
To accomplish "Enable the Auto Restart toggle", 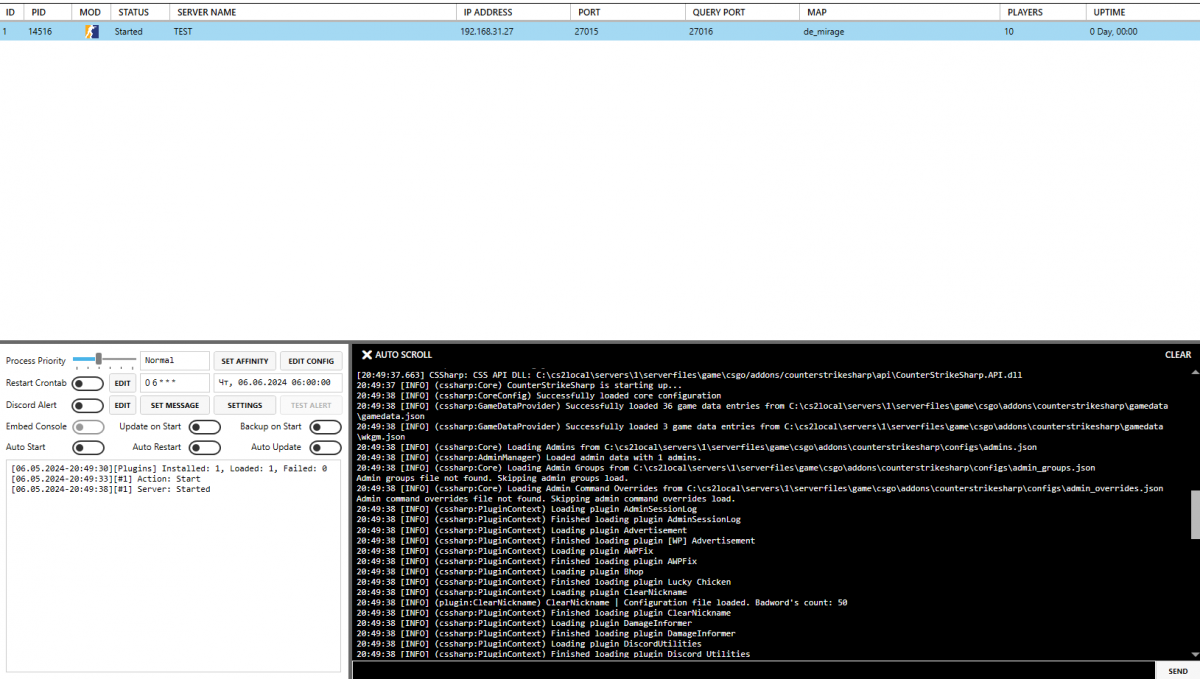I will pos(204,448).
